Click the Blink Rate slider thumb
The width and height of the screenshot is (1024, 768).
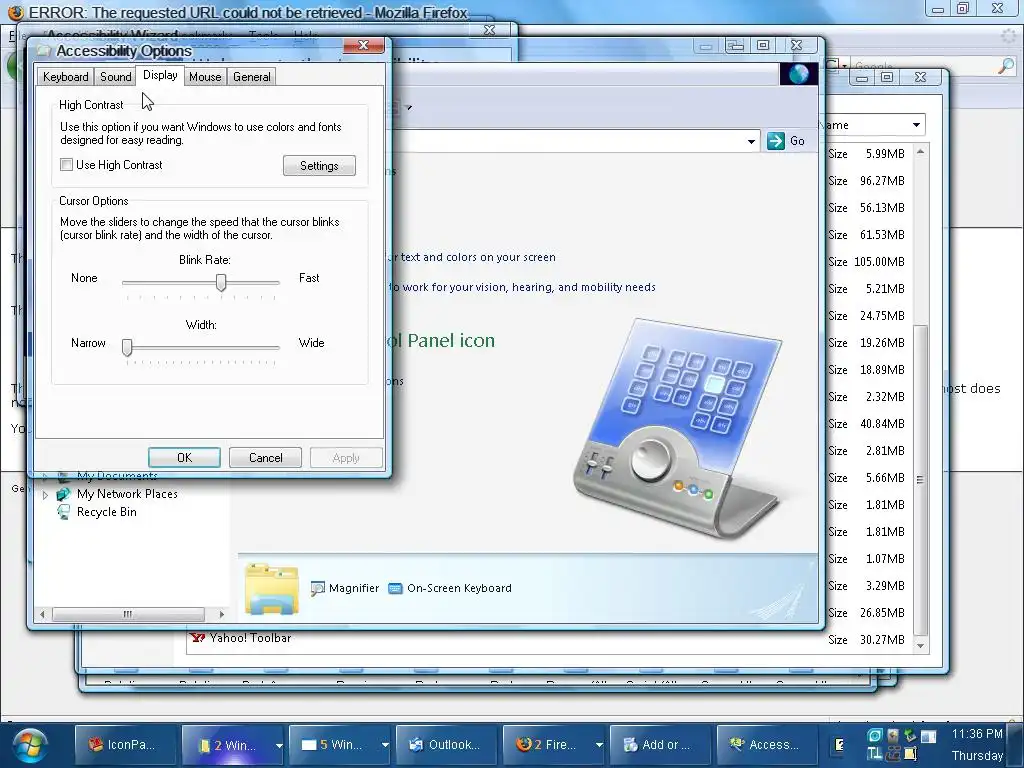coord(221,283)
